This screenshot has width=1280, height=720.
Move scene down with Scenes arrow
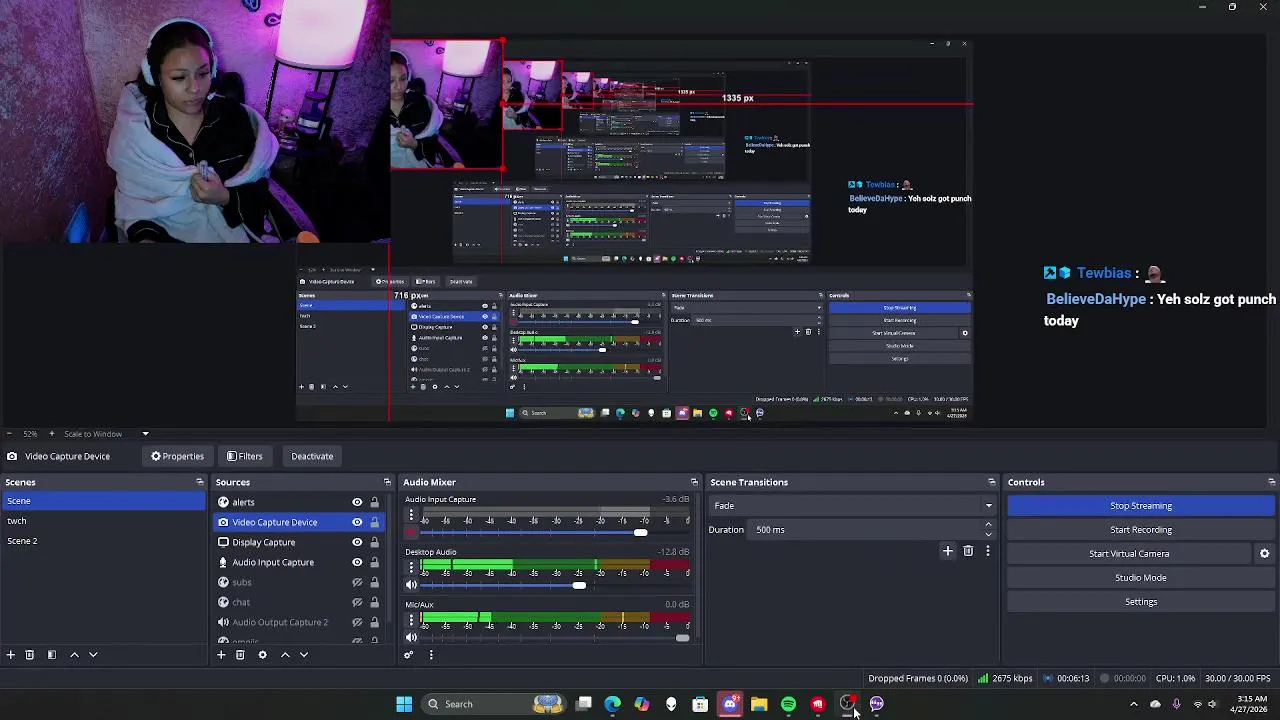coord(93,655)
